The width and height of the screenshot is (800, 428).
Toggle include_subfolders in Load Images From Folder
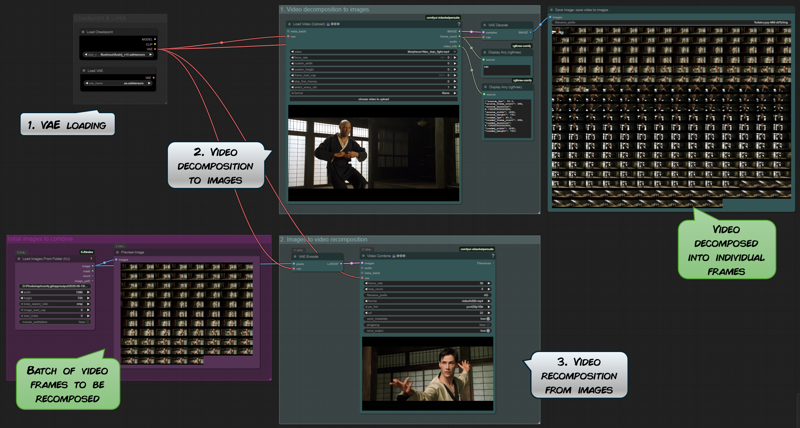(87, 322)
